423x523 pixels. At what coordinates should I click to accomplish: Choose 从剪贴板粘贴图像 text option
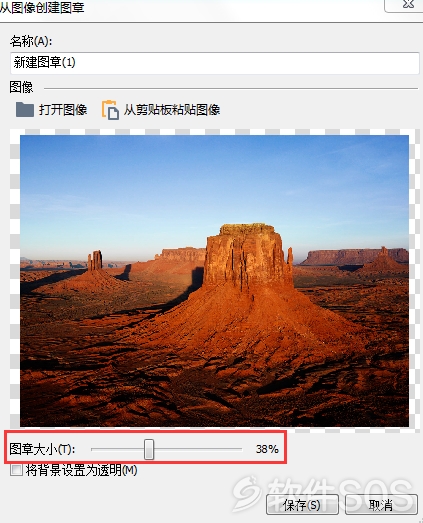click(x=172, y=110)
